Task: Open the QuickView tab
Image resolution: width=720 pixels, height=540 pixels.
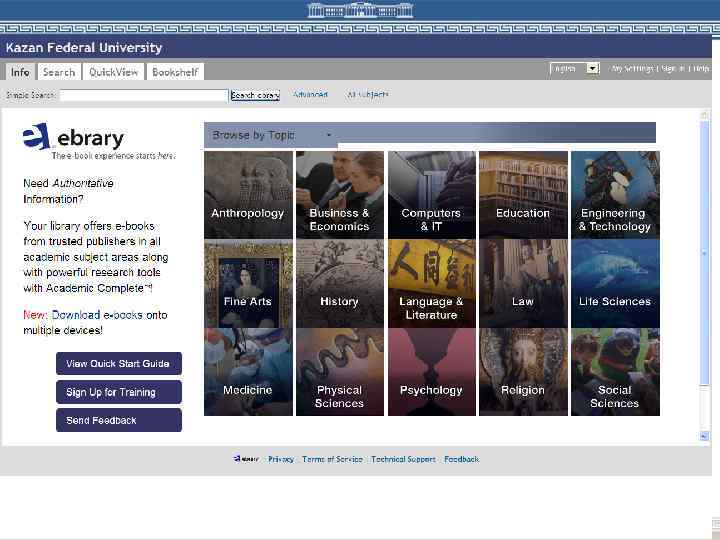Action: point(113,72)
